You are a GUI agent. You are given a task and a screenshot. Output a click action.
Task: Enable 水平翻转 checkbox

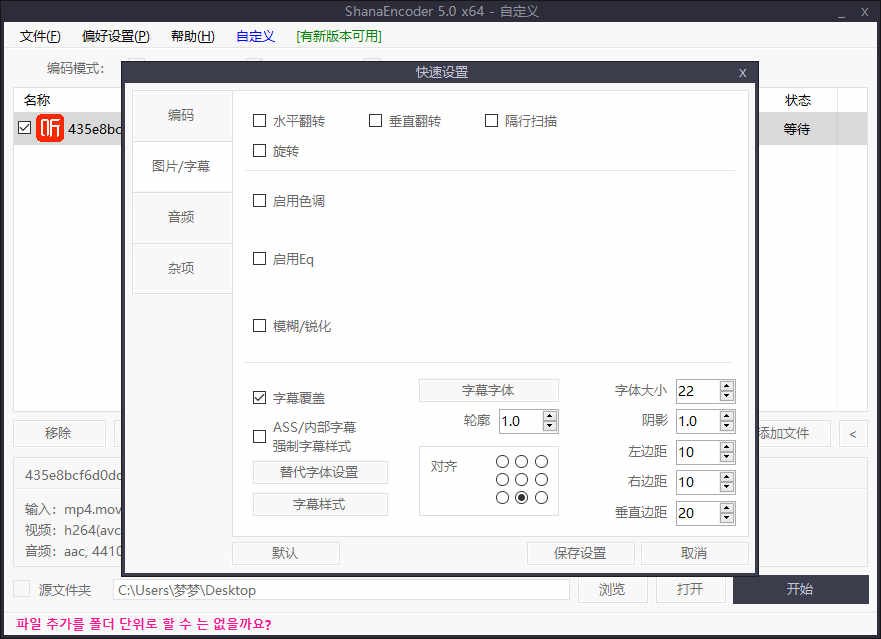pos(259,120)
